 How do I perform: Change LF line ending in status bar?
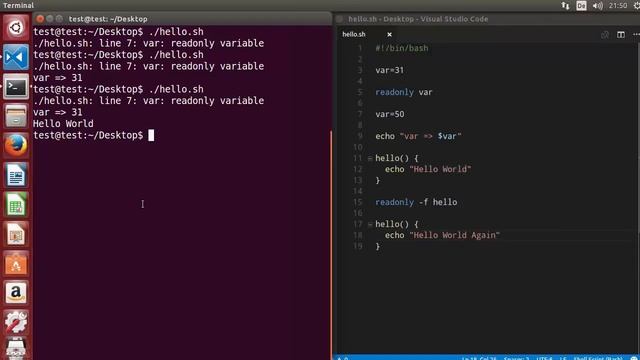pos(563,358)
